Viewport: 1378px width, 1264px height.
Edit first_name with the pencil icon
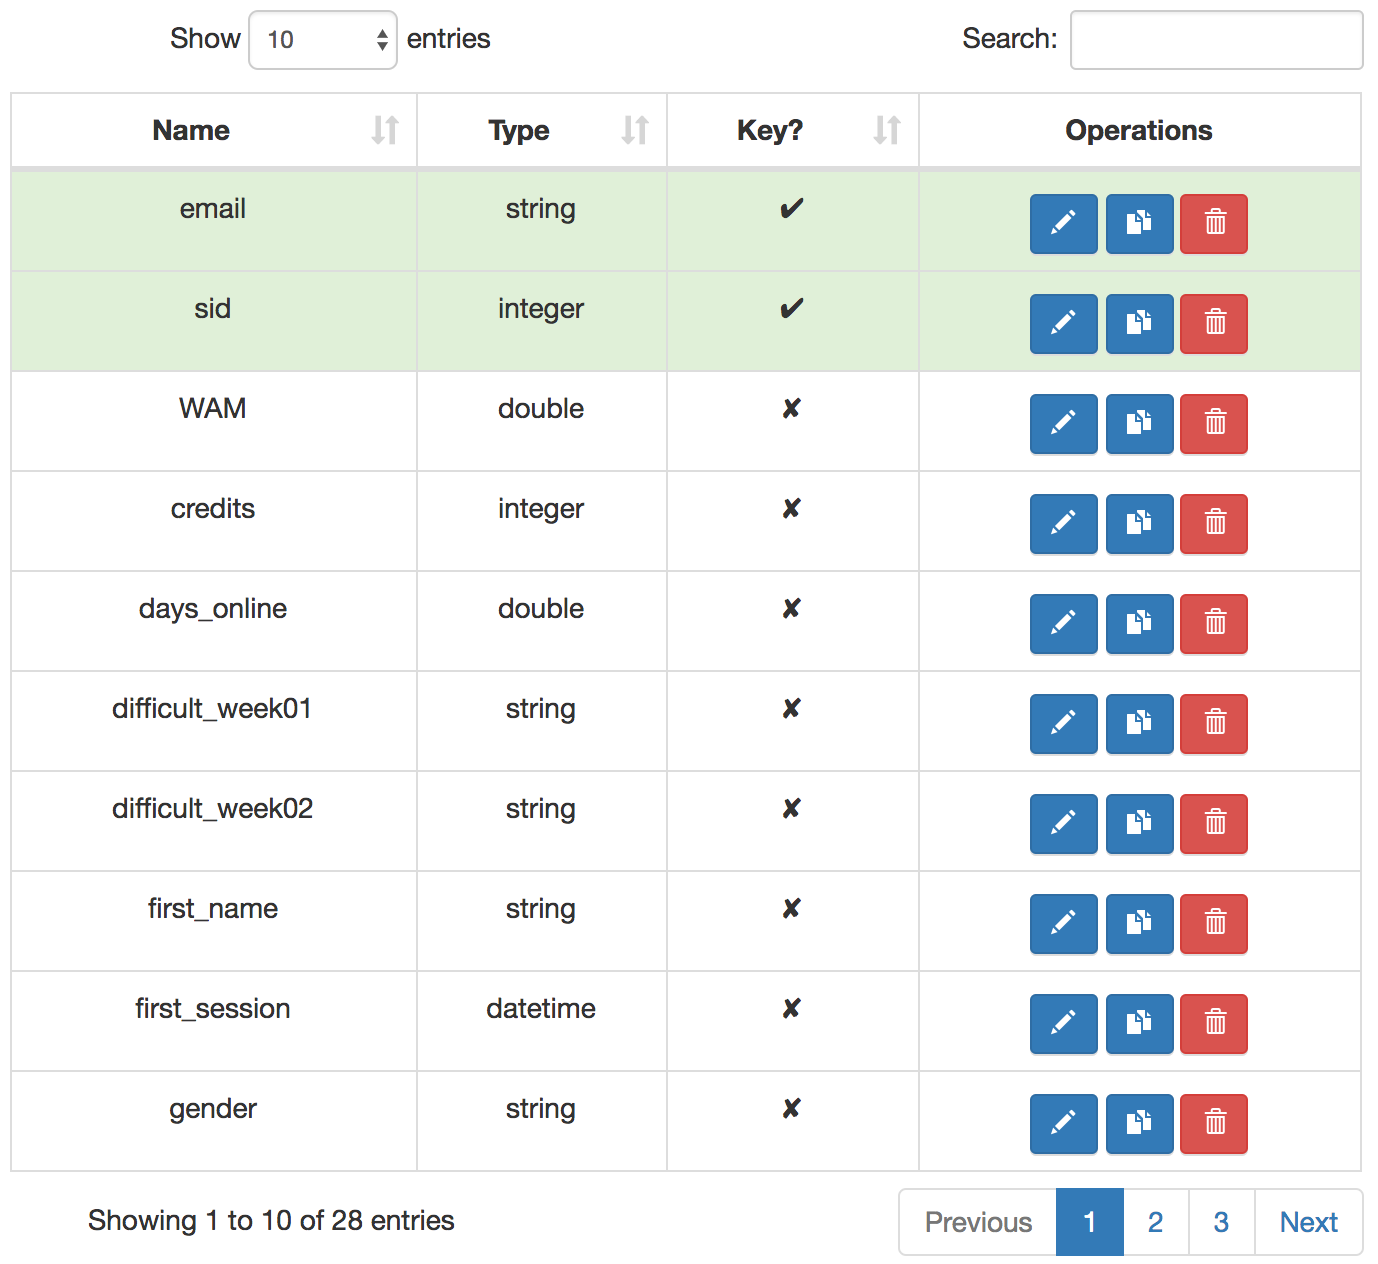(1064, 923)
